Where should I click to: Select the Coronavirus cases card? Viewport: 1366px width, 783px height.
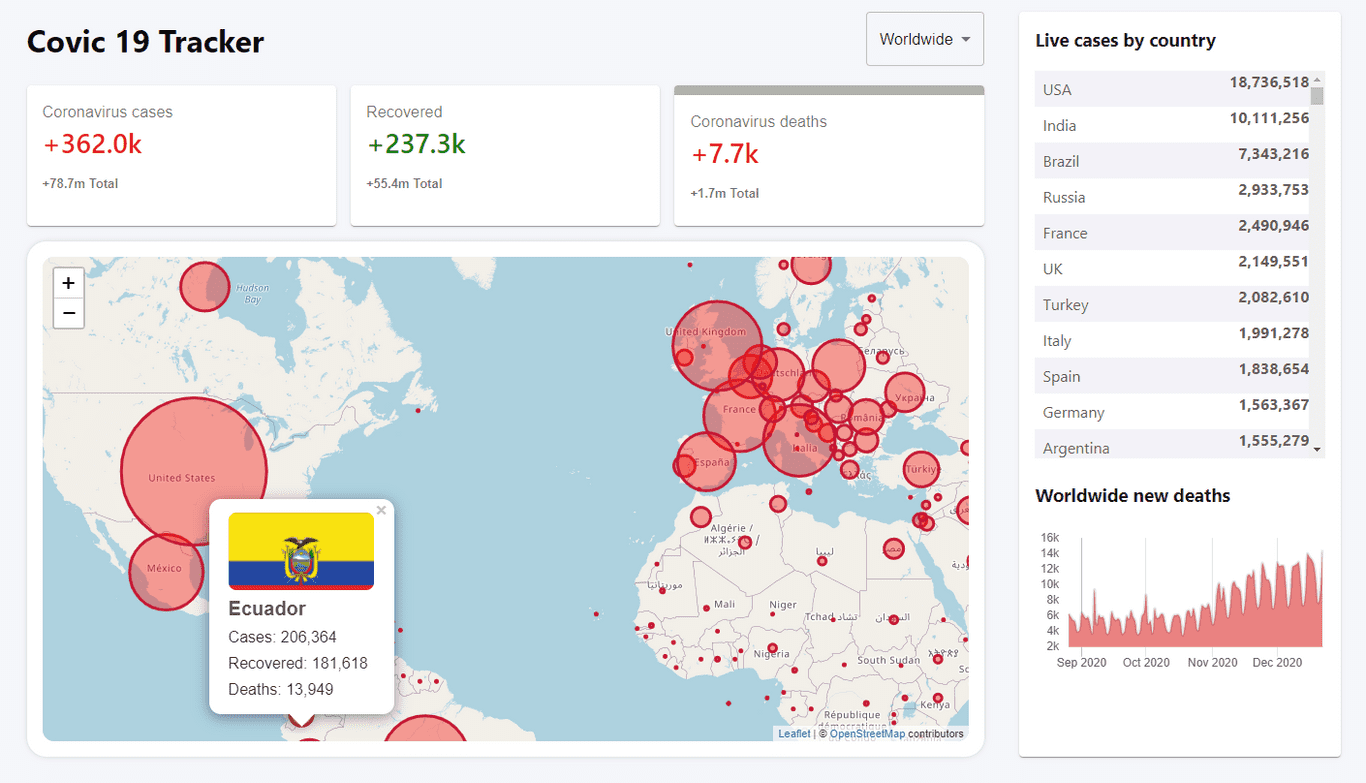point(181,155)
